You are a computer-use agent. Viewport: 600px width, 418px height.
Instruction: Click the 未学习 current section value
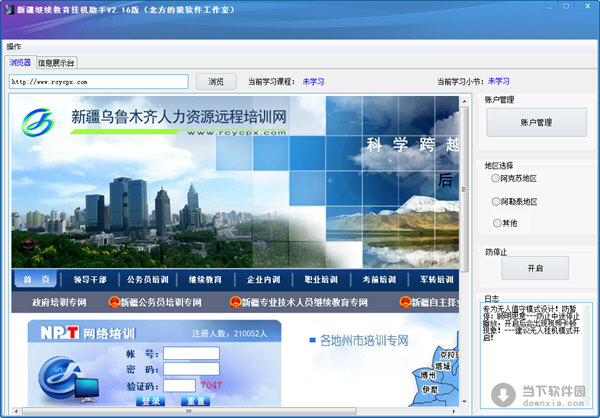point(498,81)
